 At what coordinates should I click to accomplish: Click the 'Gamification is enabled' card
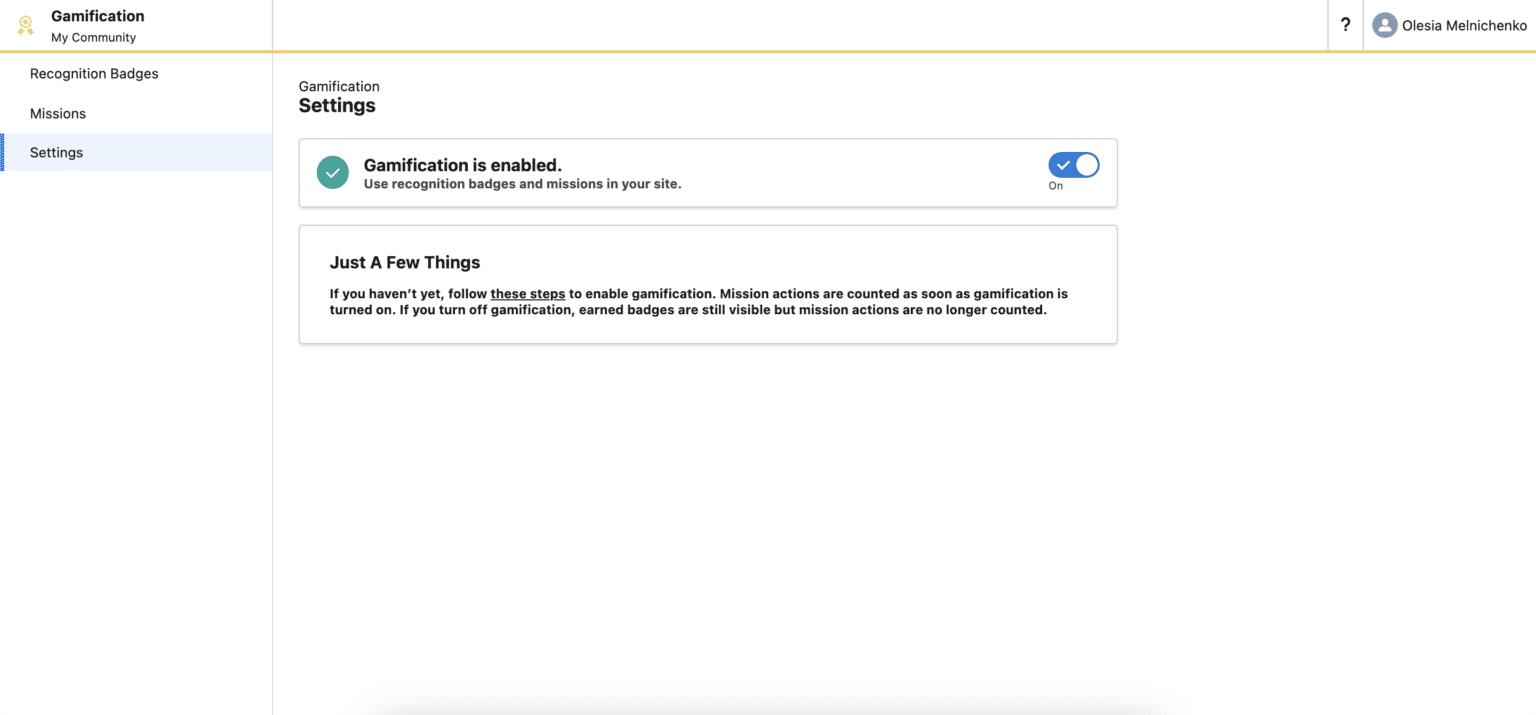point(708,172)
